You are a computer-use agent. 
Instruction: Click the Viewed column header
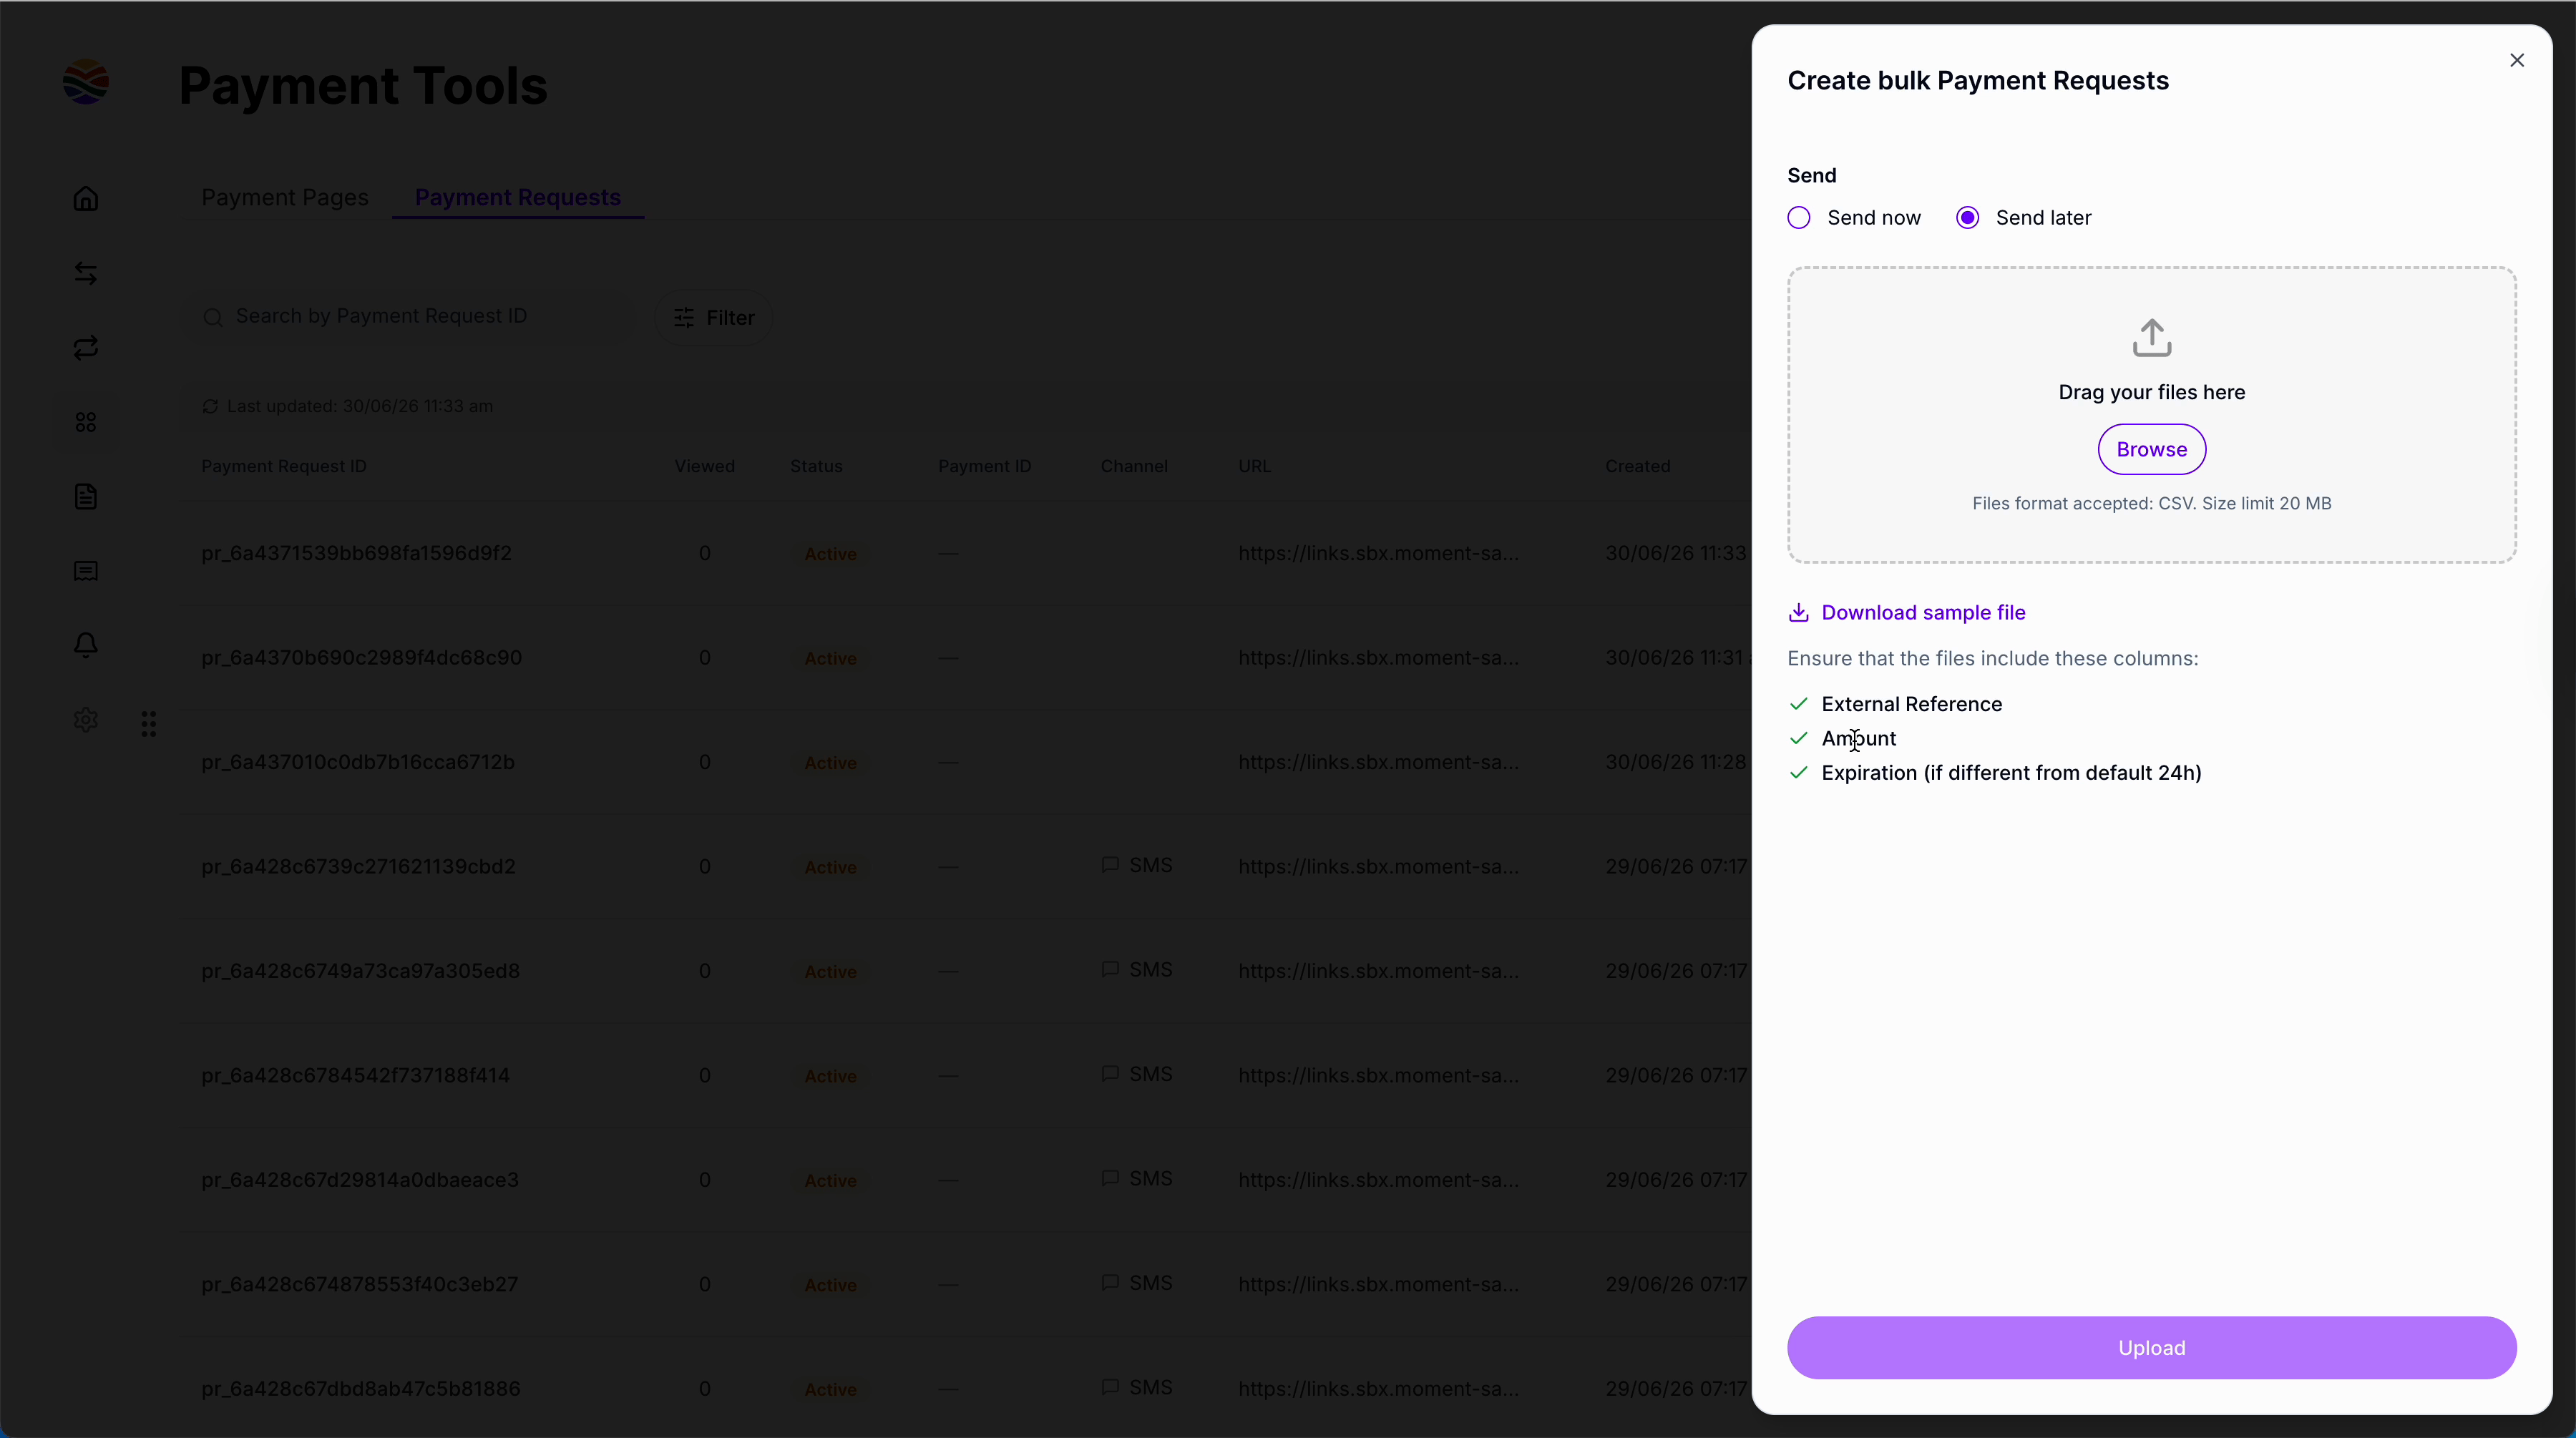coord(704,466)
